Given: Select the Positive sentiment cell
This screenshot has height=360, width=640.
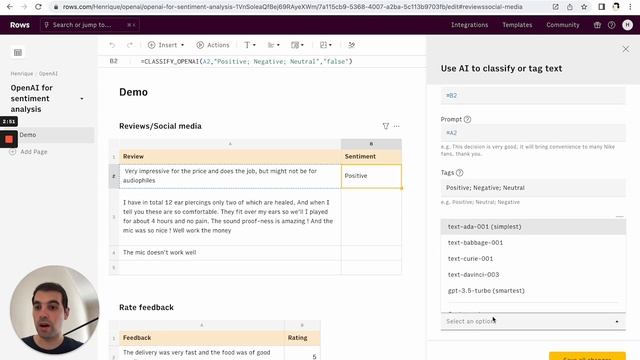Looking at the screenshot, I should pyautogui.click(x=371, y=176).
